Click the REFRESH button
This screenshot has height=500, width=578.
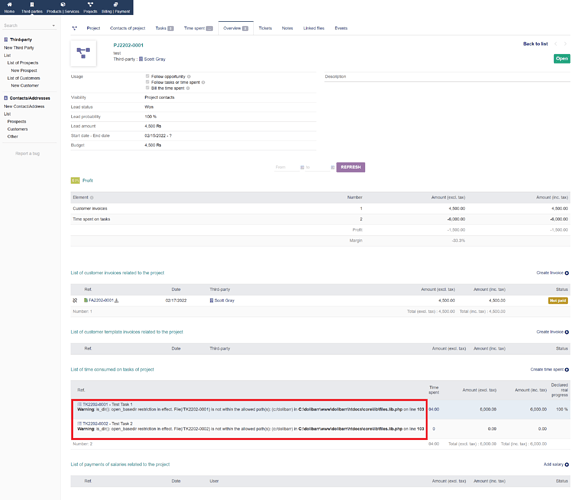click(351, 167)
